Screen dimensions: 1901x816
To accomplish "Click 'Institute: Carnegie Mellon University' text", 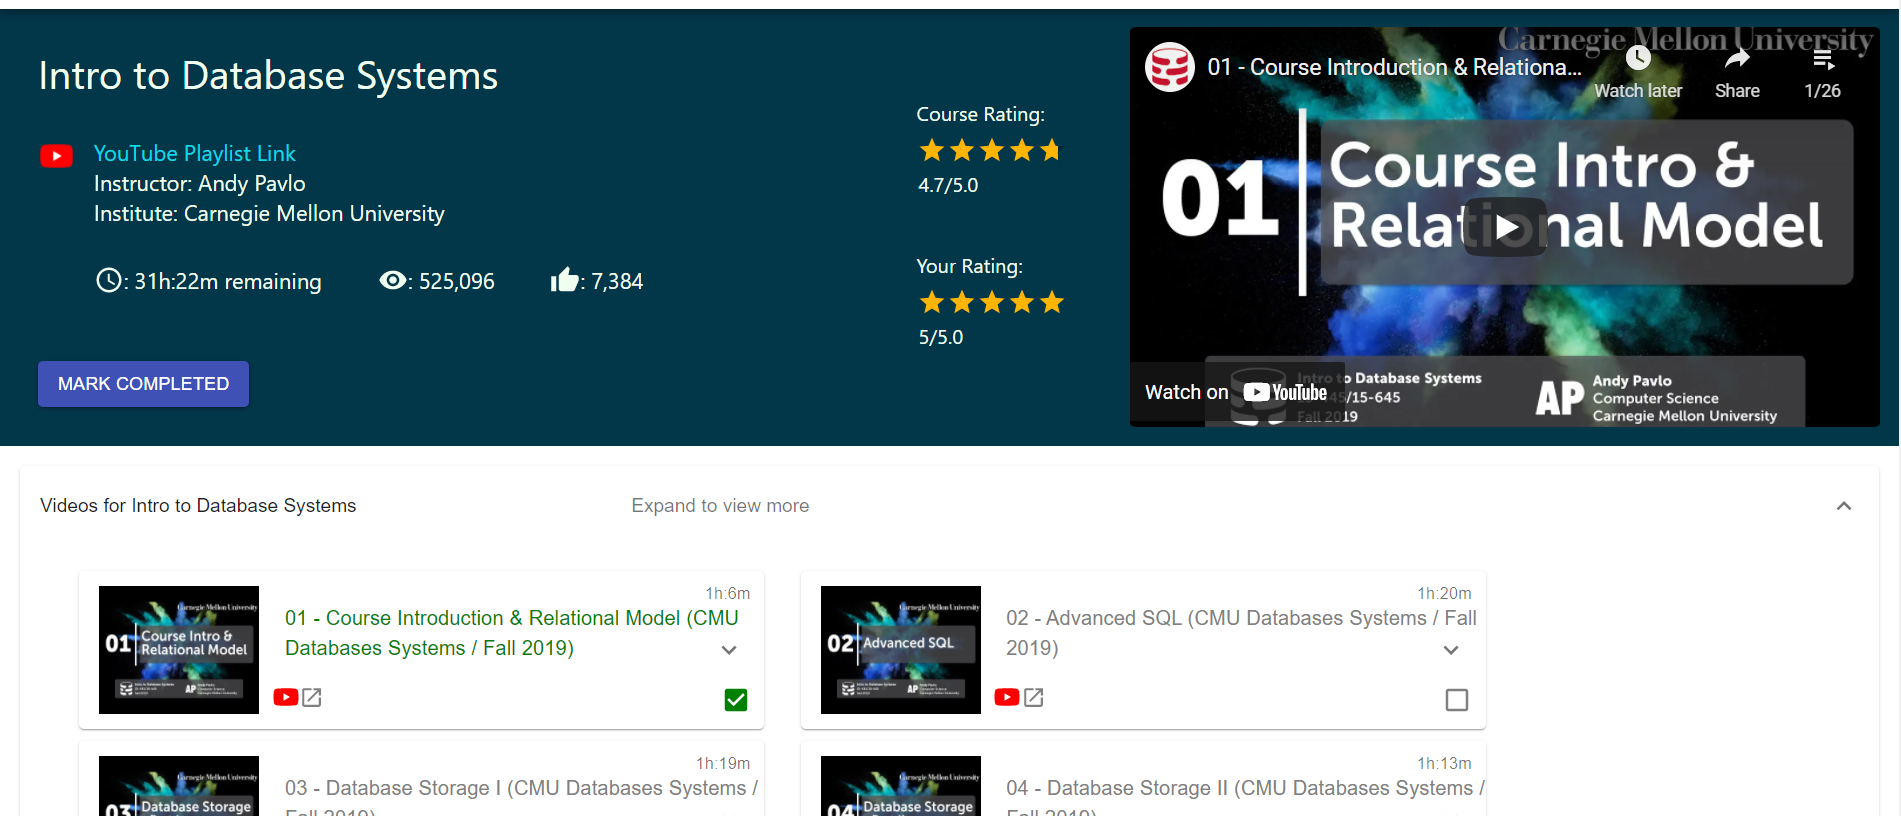I will (x=269, y=214).
